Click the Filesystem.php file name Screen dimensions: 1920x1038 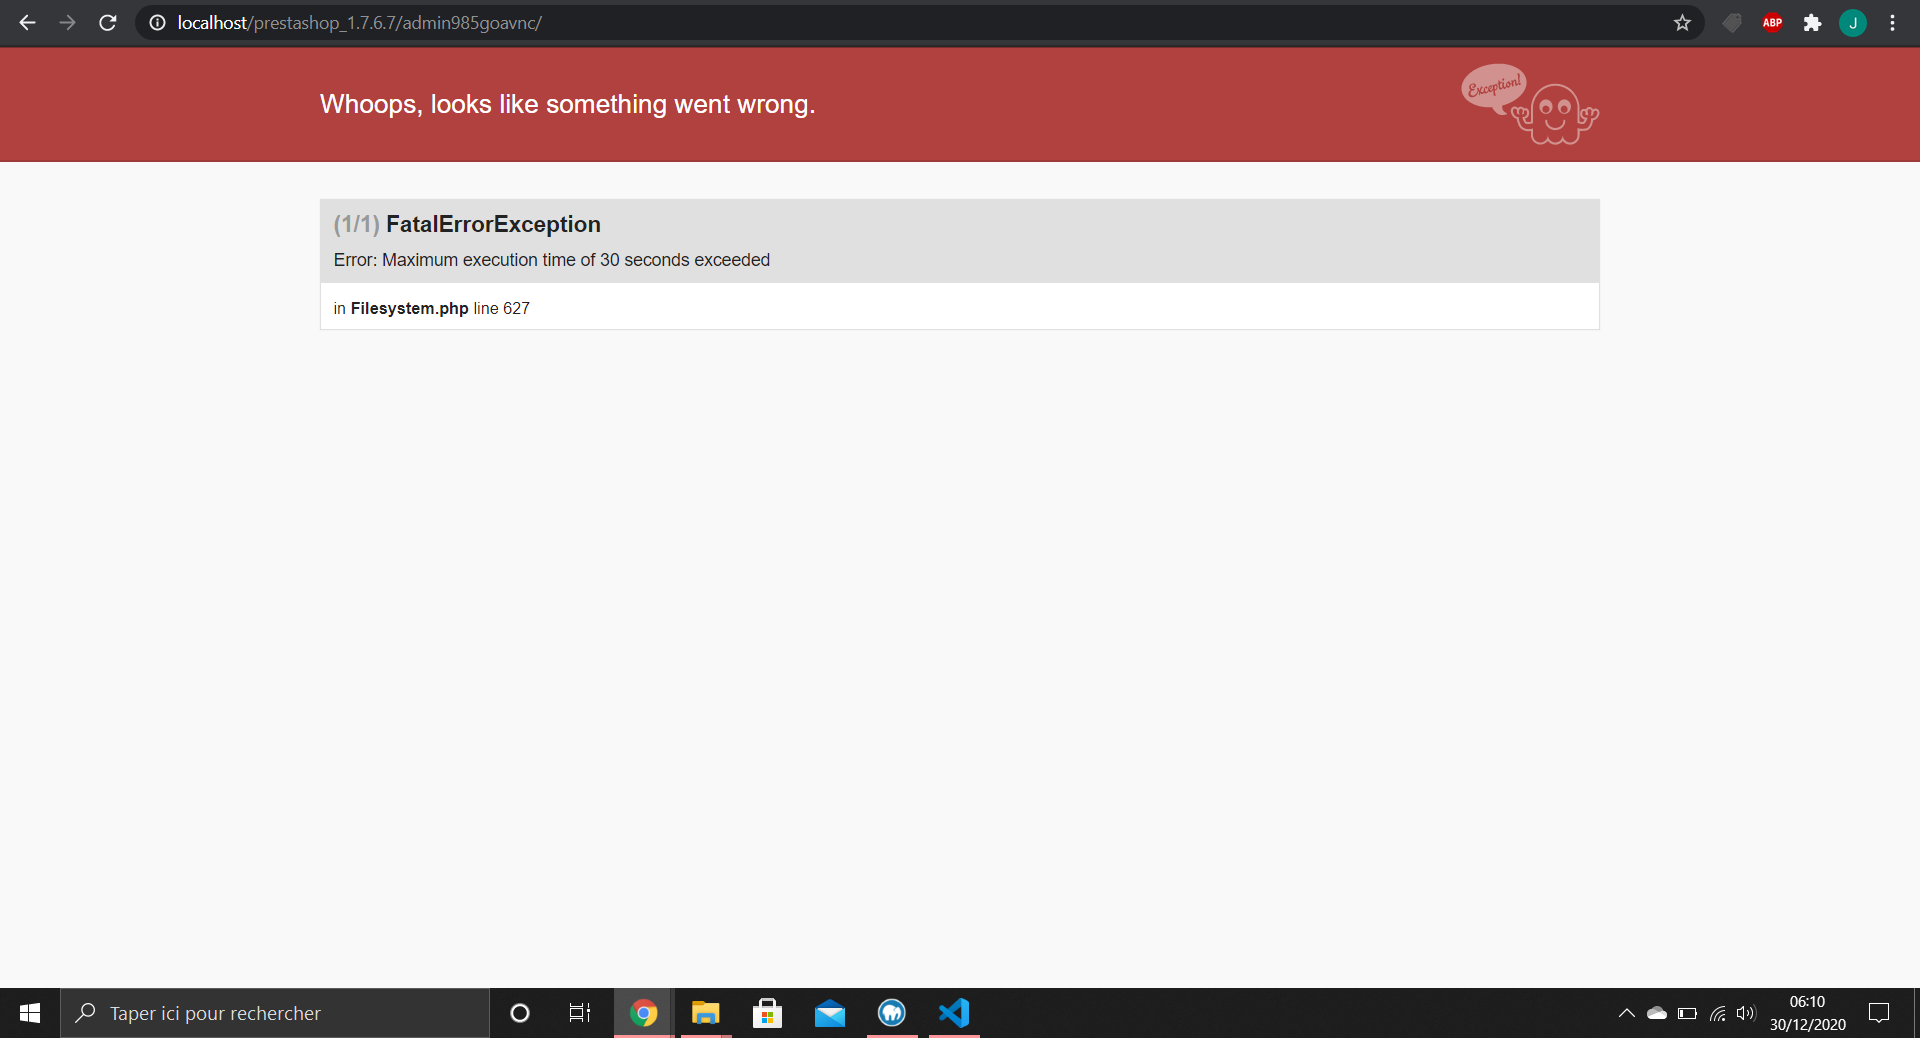click(x=409, y=308)
